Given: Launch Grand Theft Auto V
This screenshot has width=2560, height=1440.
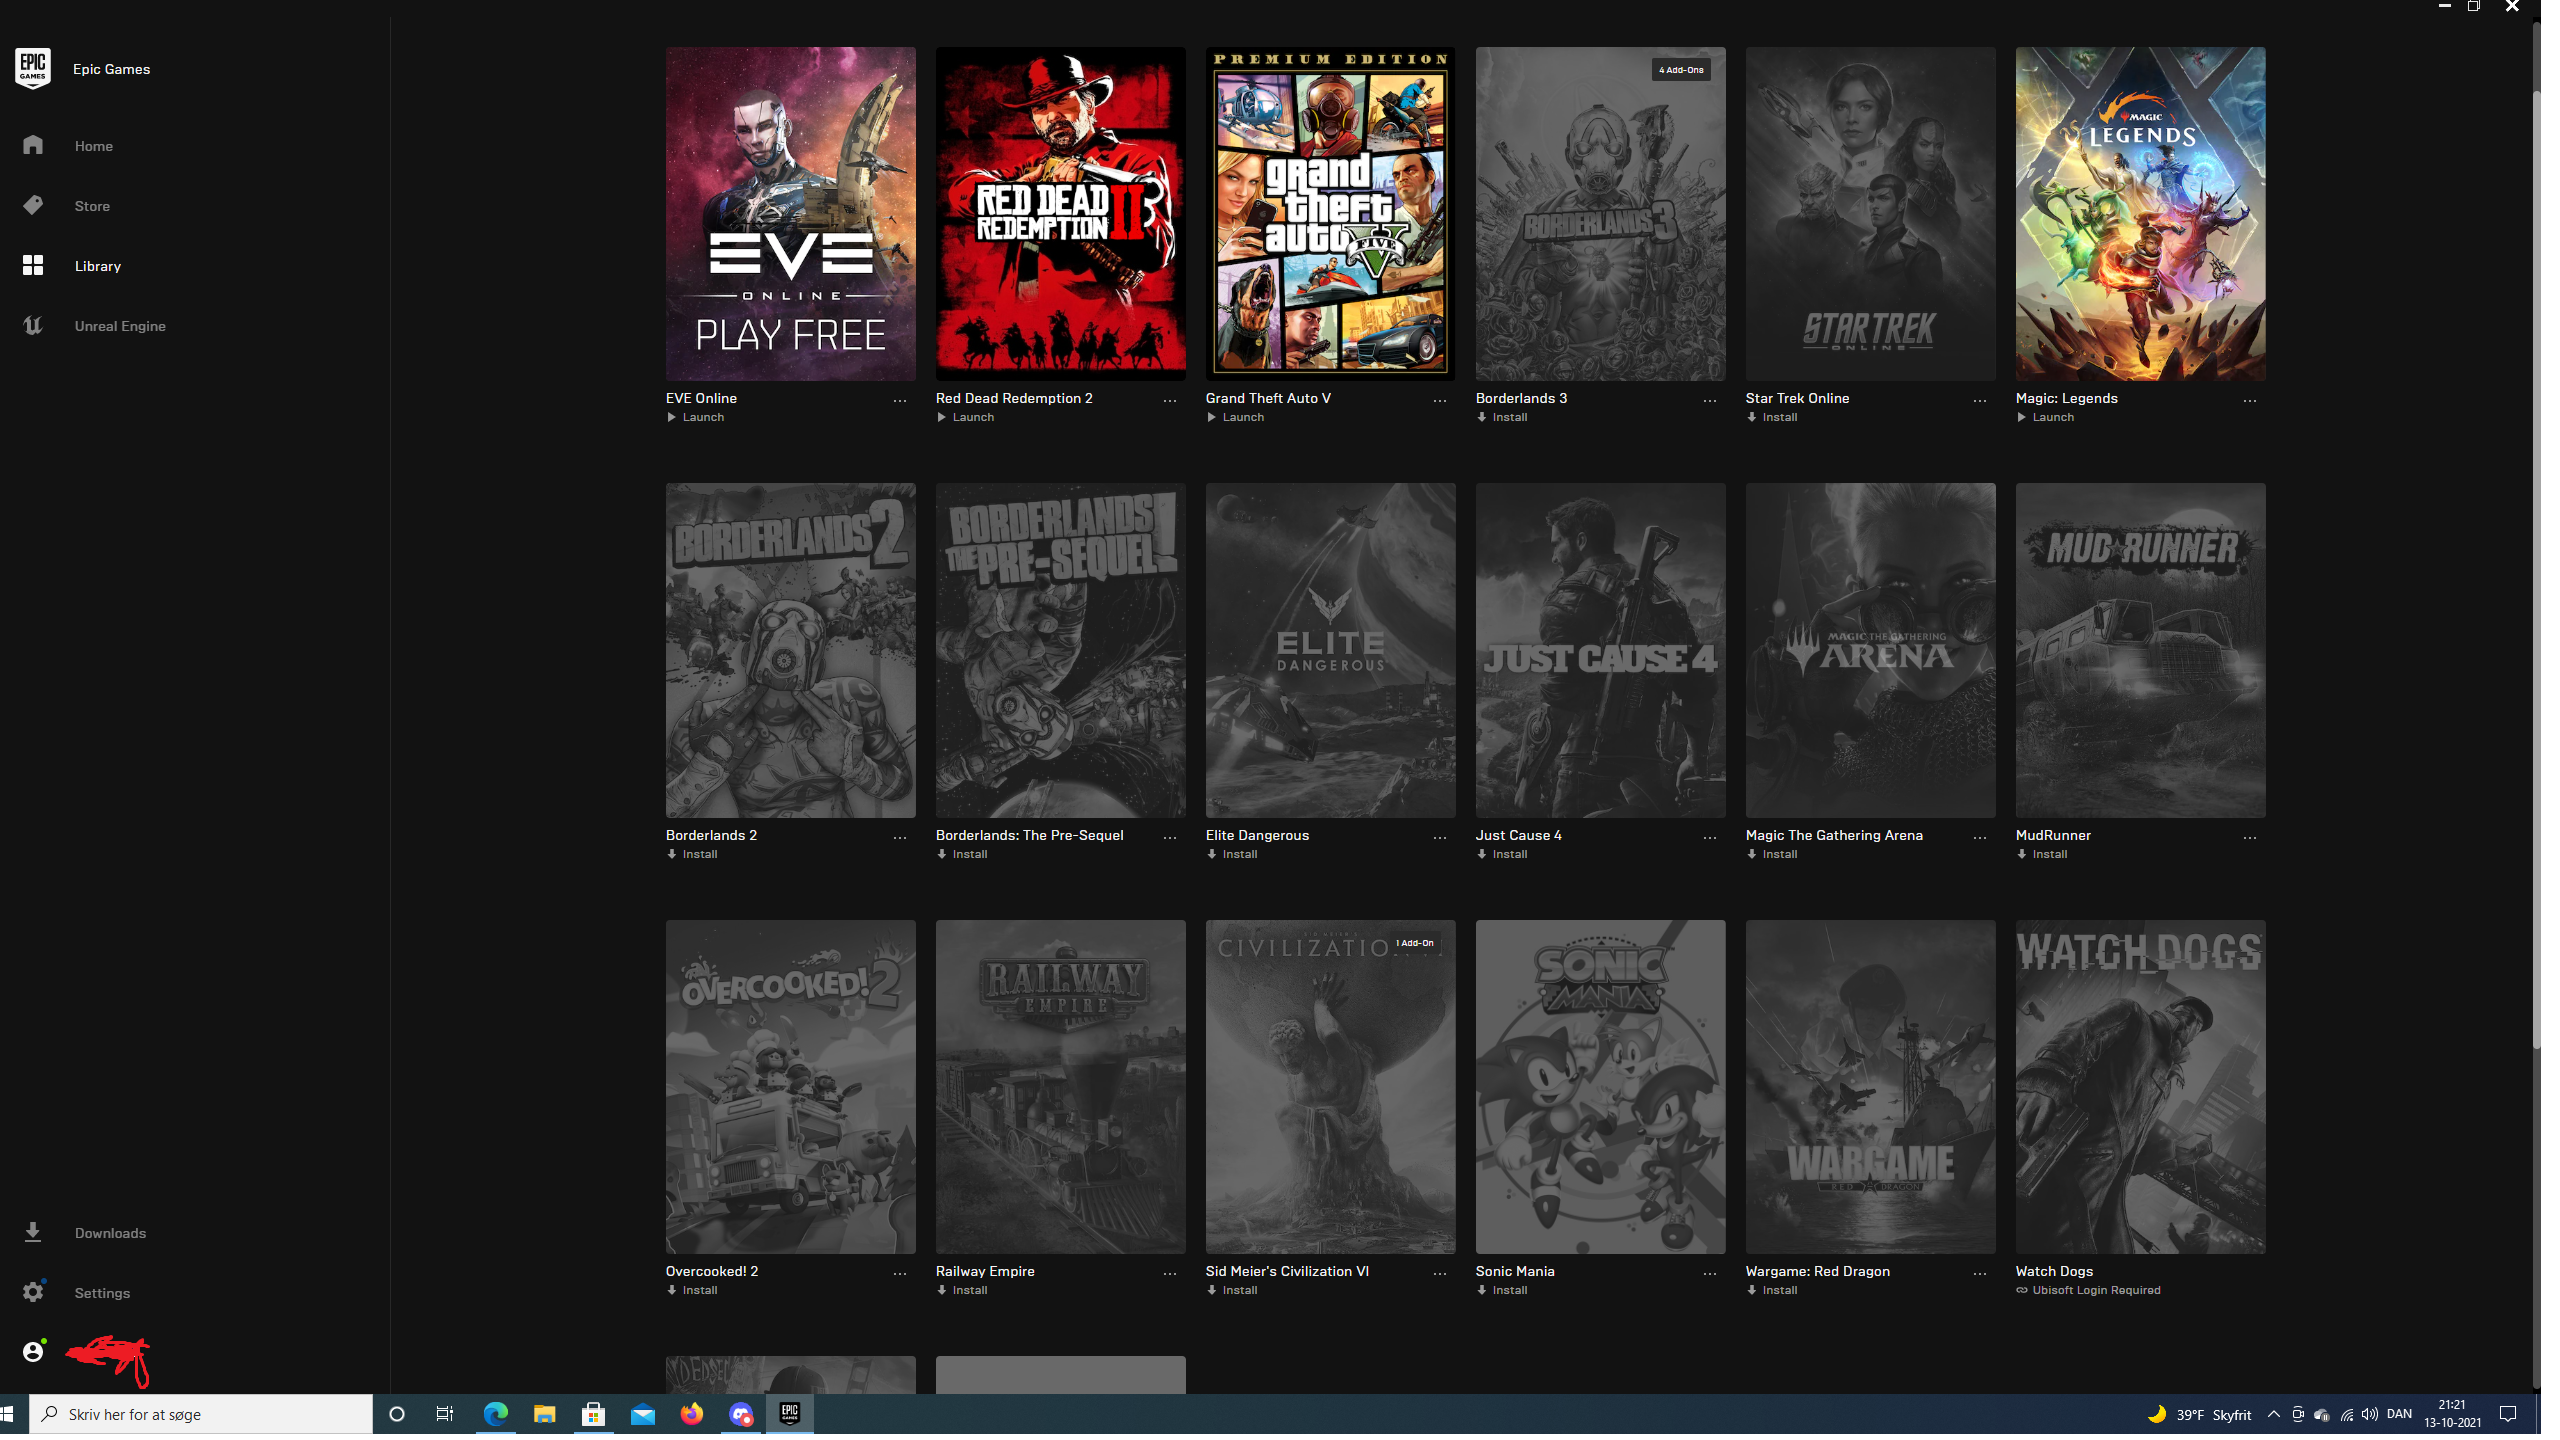Looking at the screenshot, I should [x=1236, y=417].
